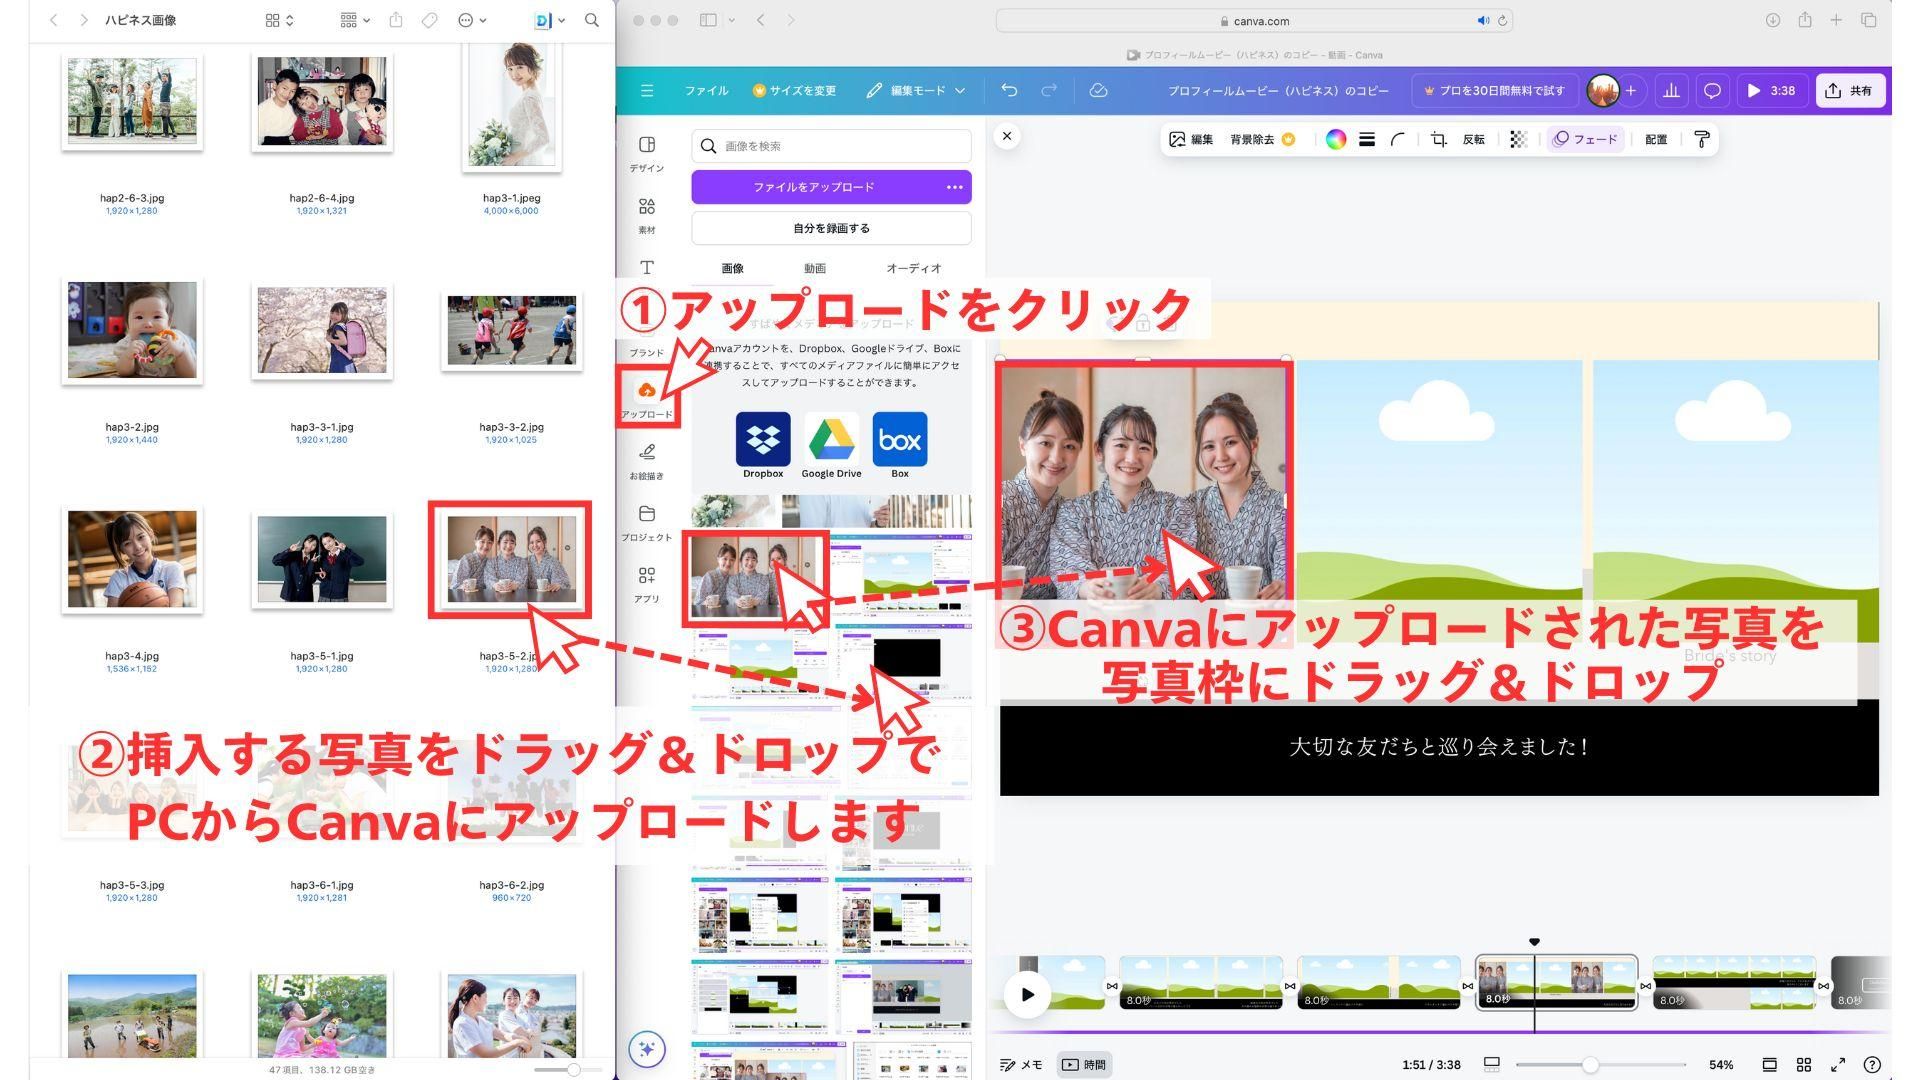The image size is (1920, 1080).
Task: Play the video preview 3:38
Action: click(x=1771, y=90)
